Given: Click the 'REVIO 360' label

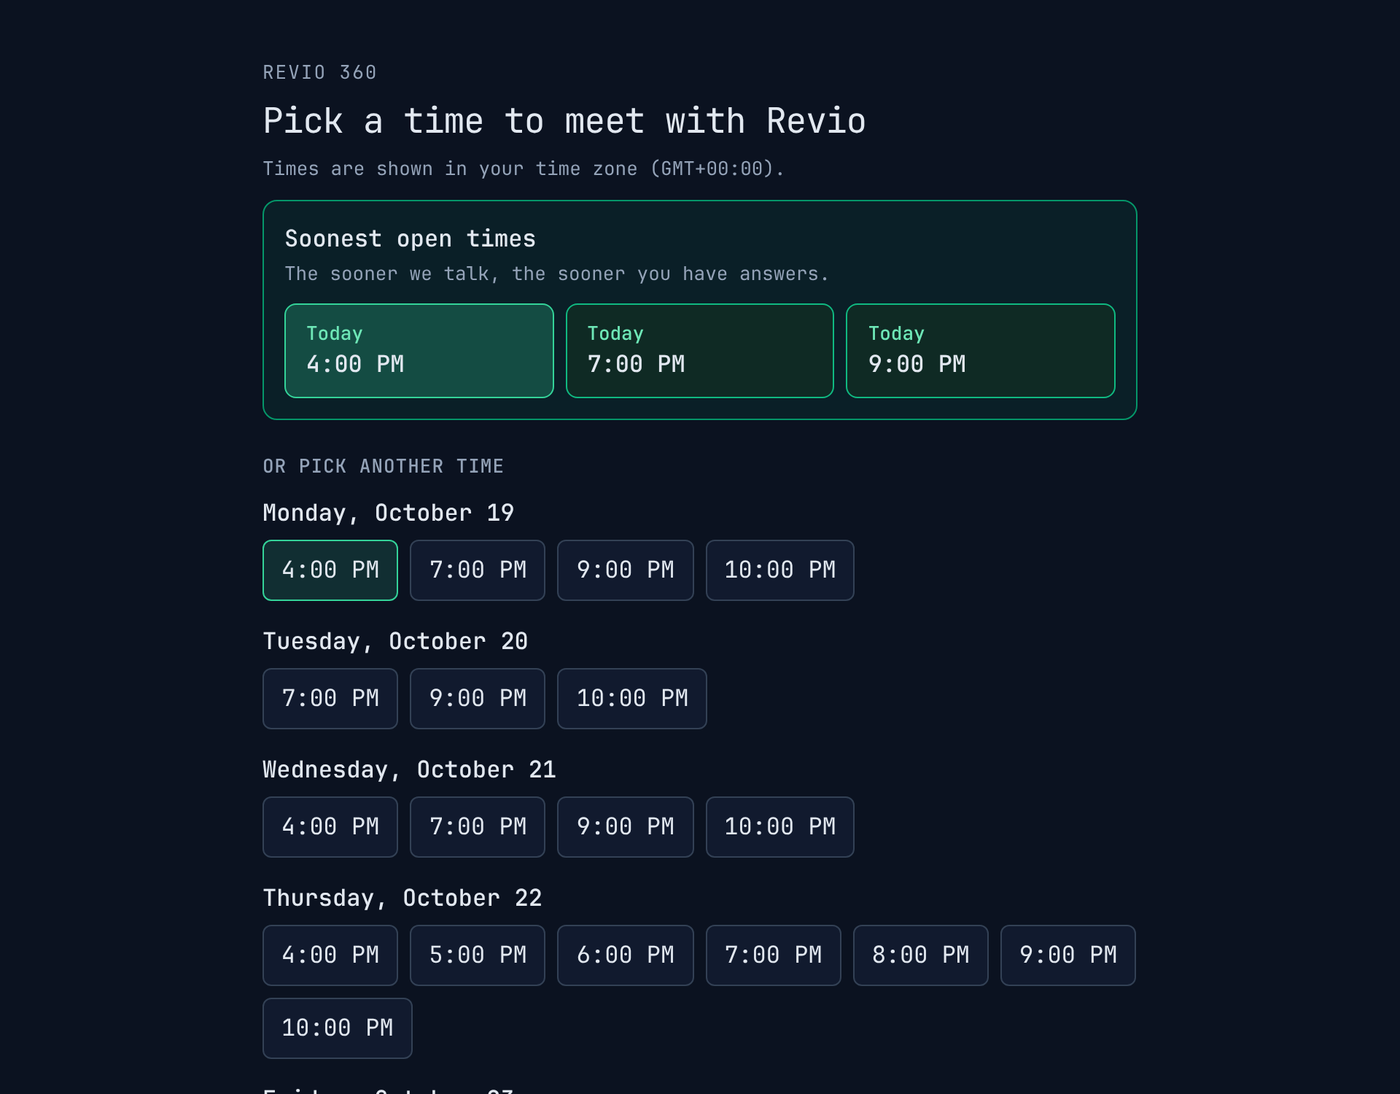Looking at the screenshot, I should pos(320,73).
